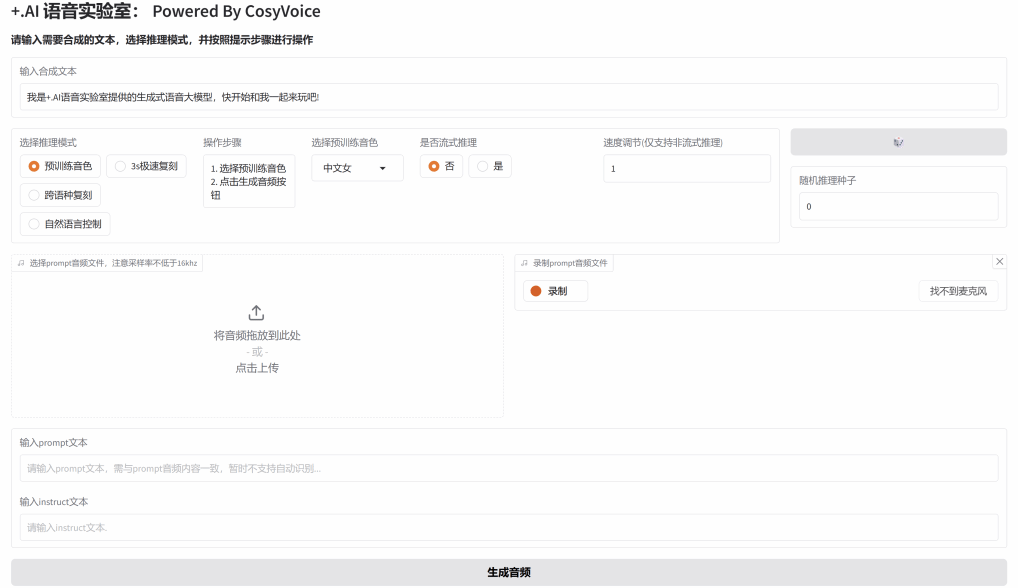Click the upload arrow icon
The width and height of the screenshot is (1018, 588).
[x=256, y=313]
